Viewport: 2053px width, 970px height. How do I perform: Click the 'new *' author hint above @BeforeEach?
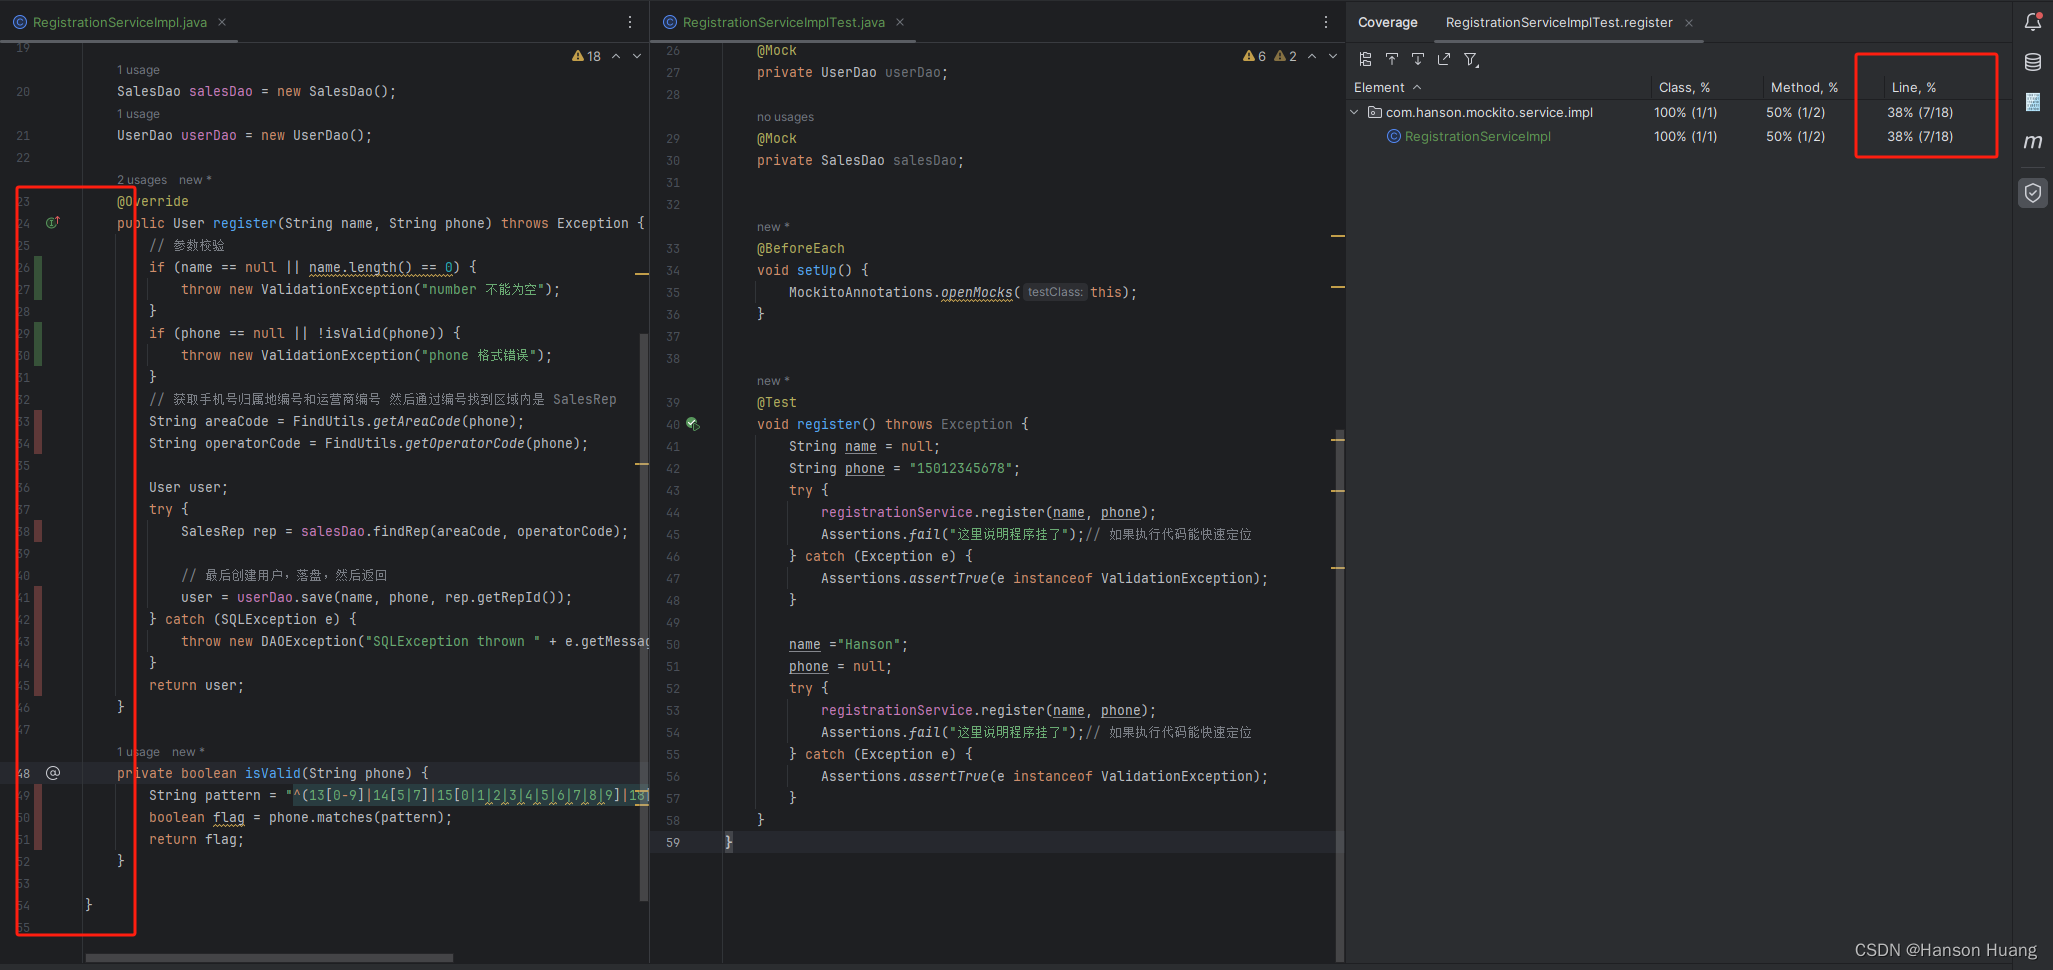click(x=773, y=227)
